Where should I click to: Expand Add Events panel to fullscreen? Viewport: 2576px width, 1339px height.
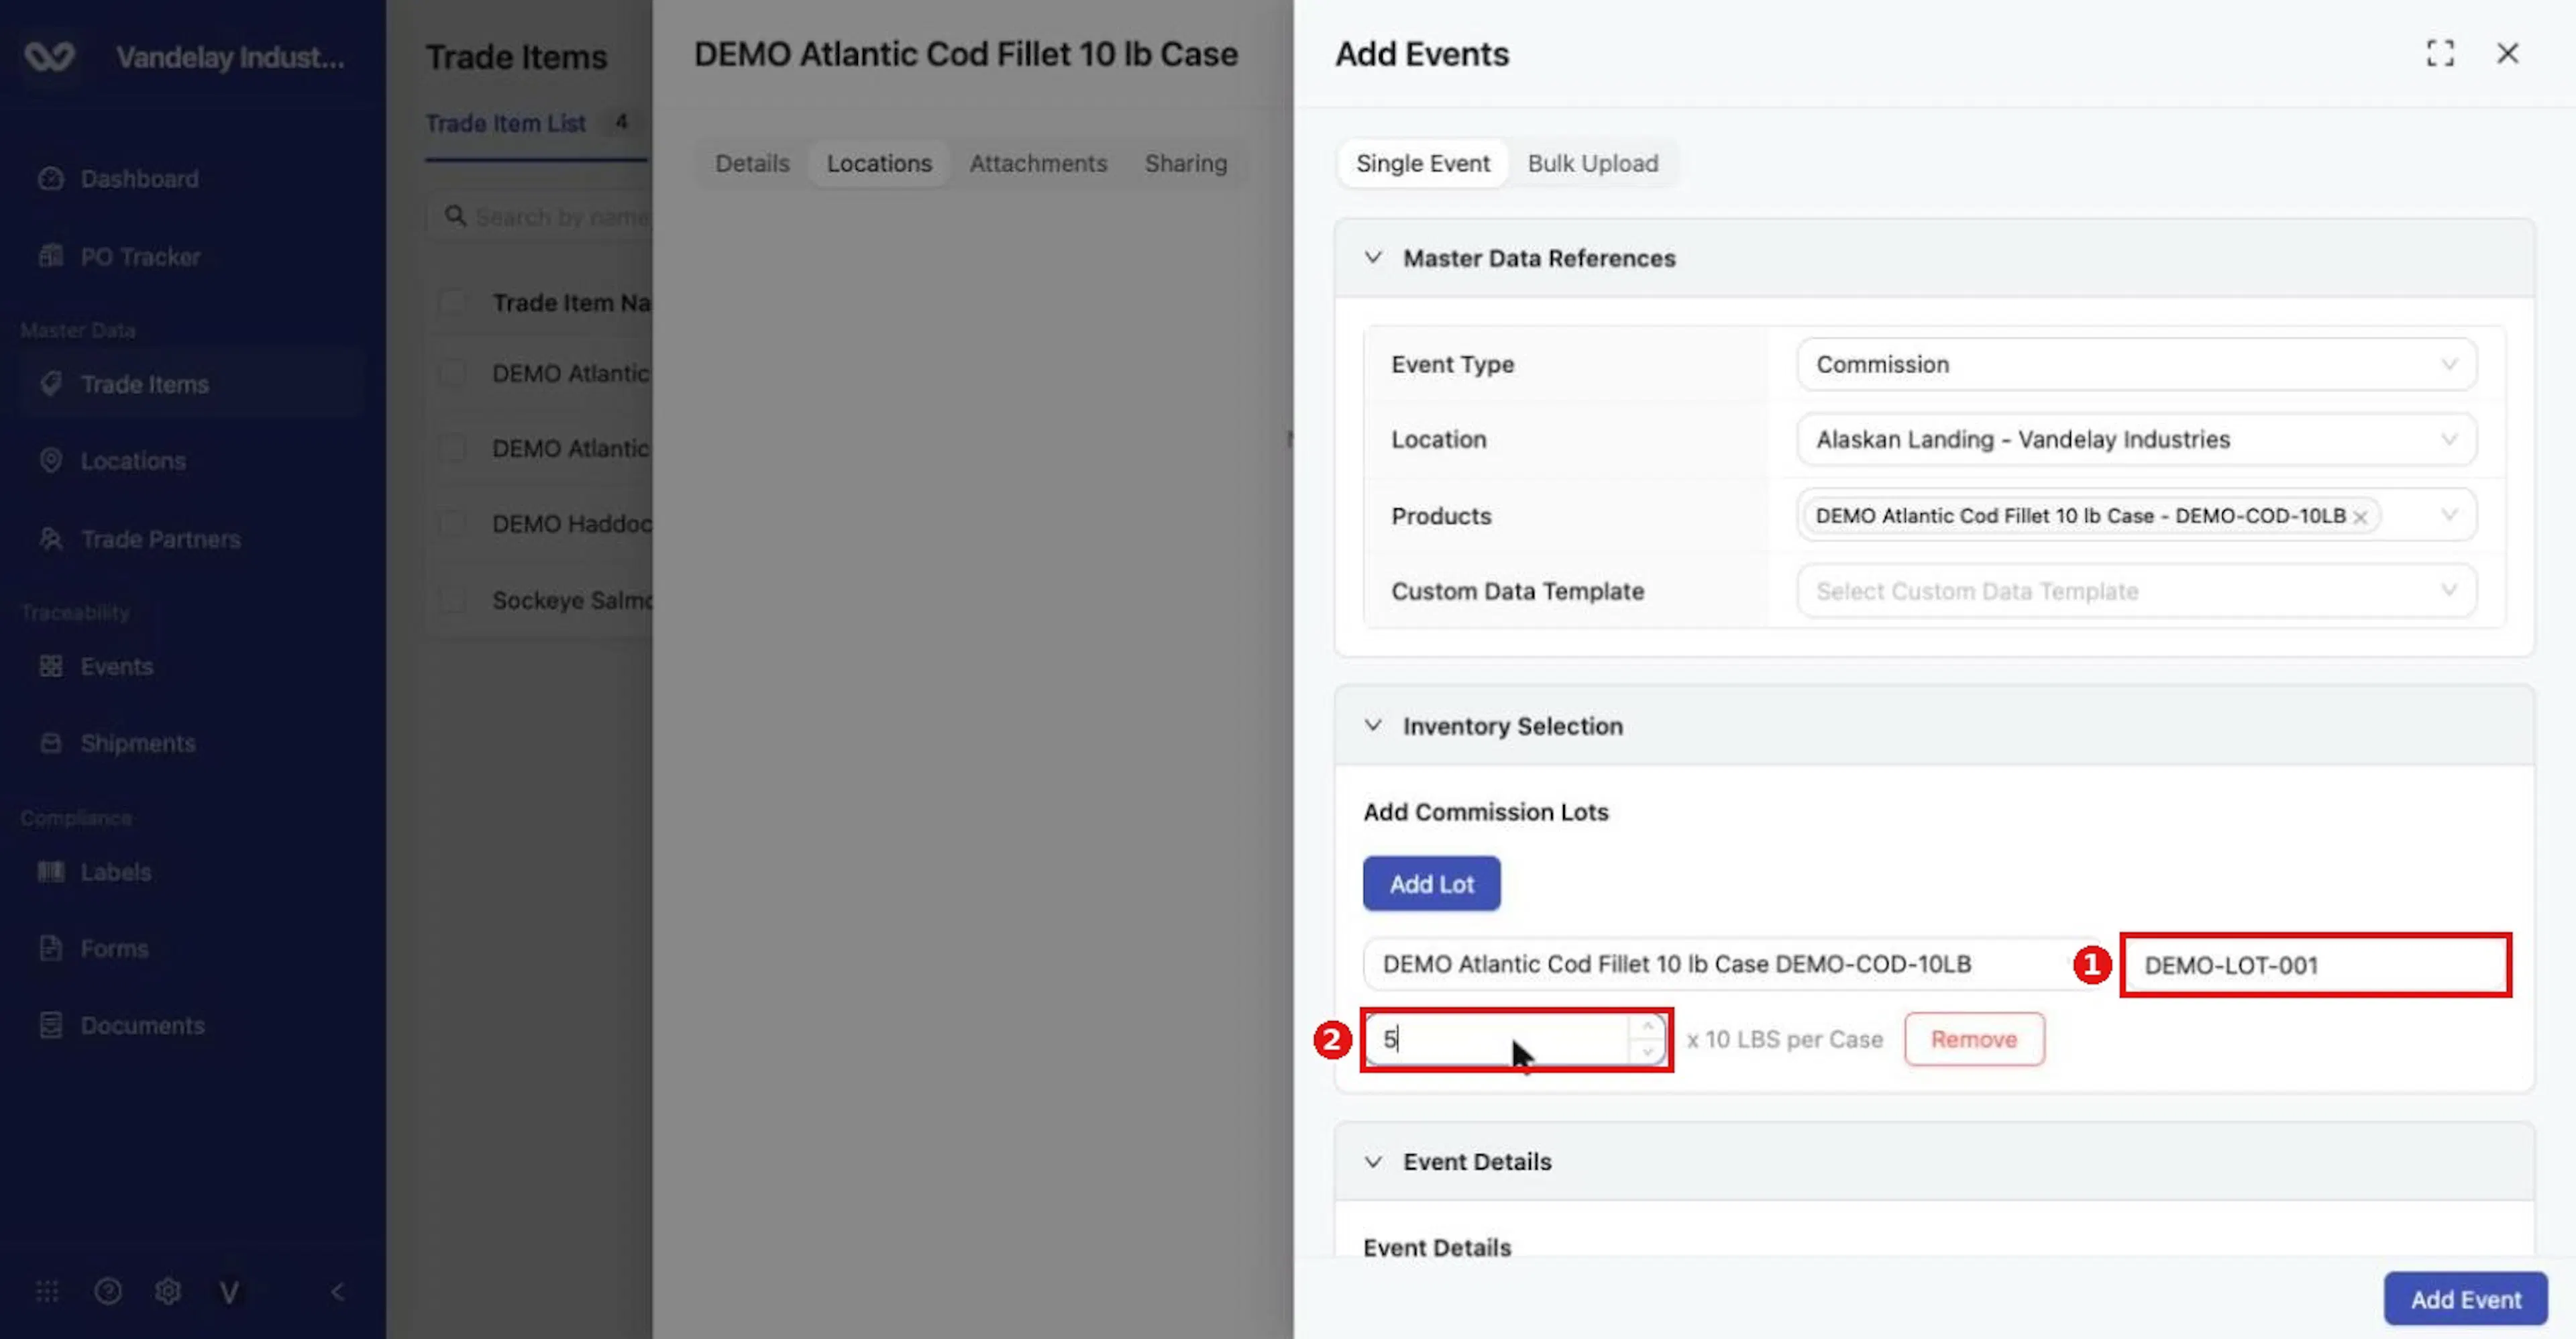pyautogui.click(x=2440, y=54)
